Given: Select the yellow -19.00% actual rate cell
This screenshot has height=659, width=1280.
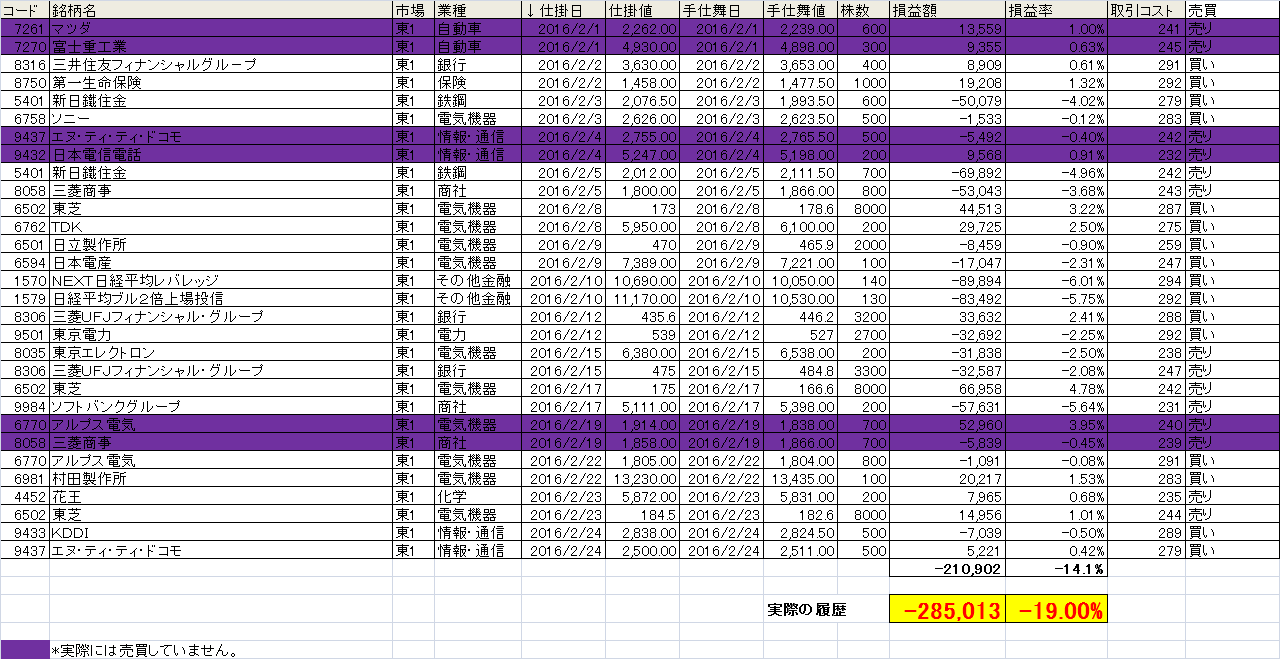Looking at the screenshot, I should pyautogui.click(x=1057, y=609).
